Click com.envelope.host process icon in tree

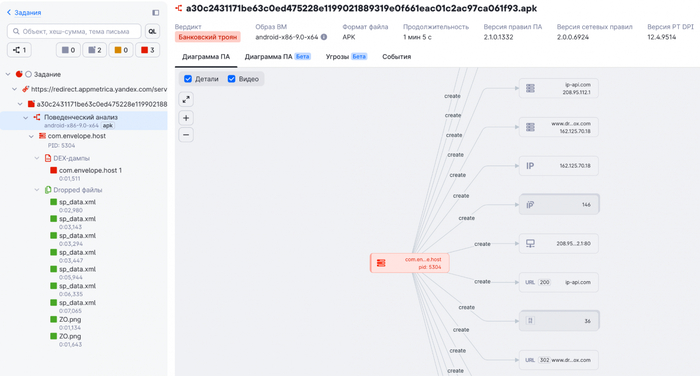point(42,136)
